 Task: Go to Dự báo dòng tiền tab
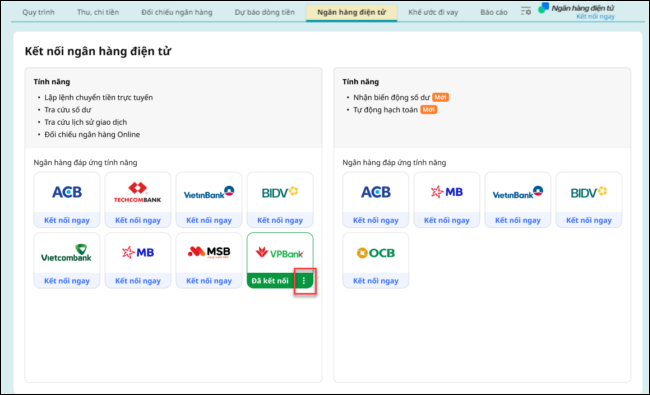[264, 12]
